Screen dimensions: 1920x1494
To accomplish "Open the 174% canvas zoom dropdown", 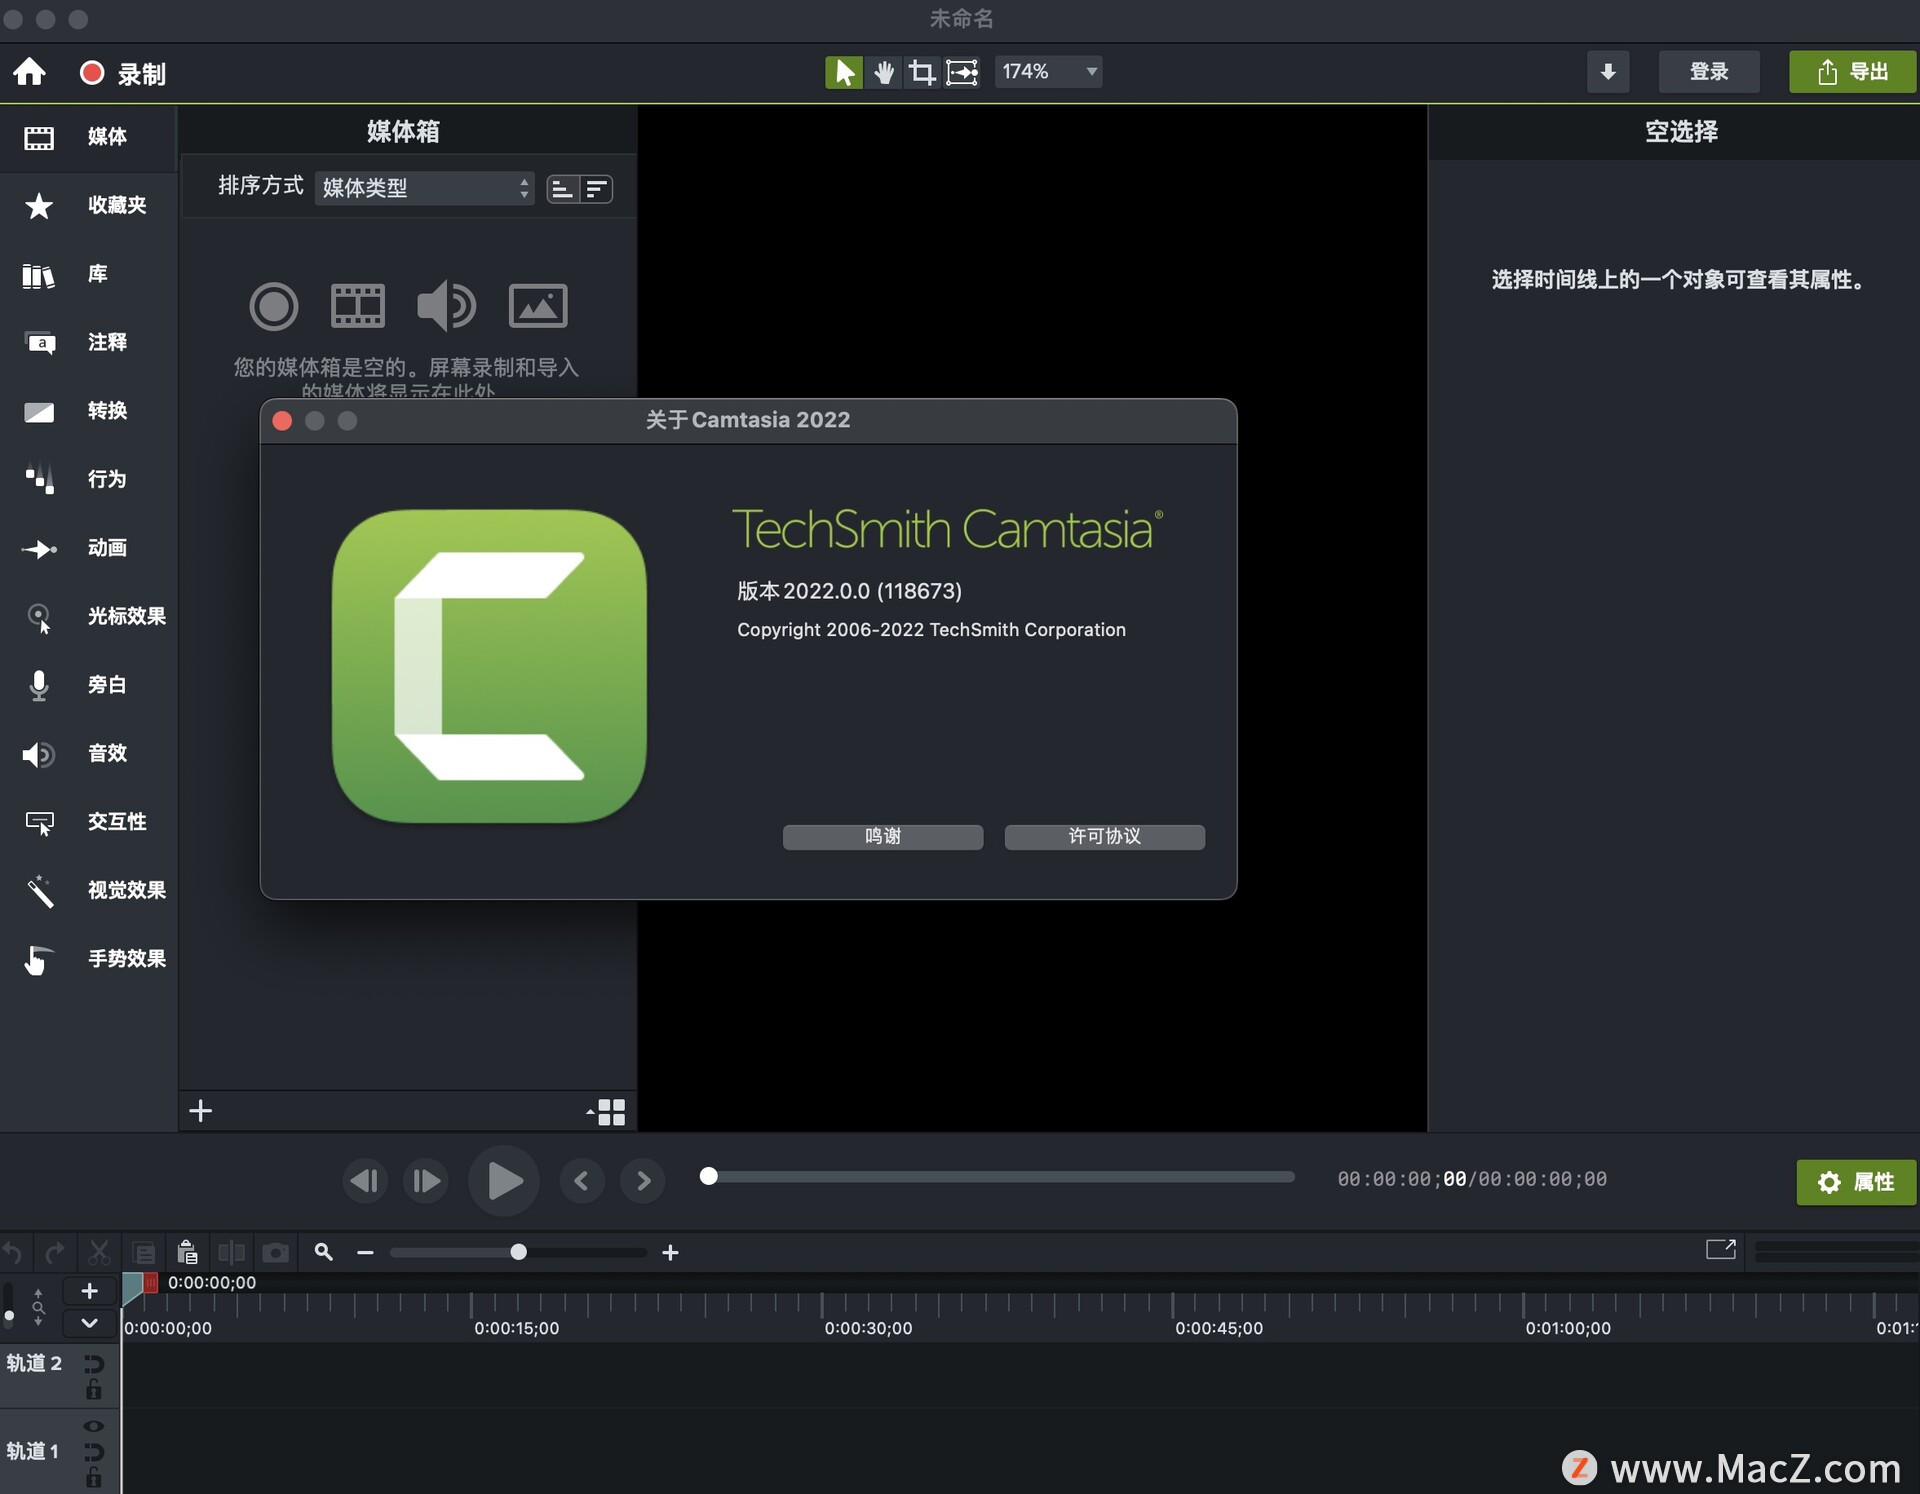I will (x=1048, y=72).
